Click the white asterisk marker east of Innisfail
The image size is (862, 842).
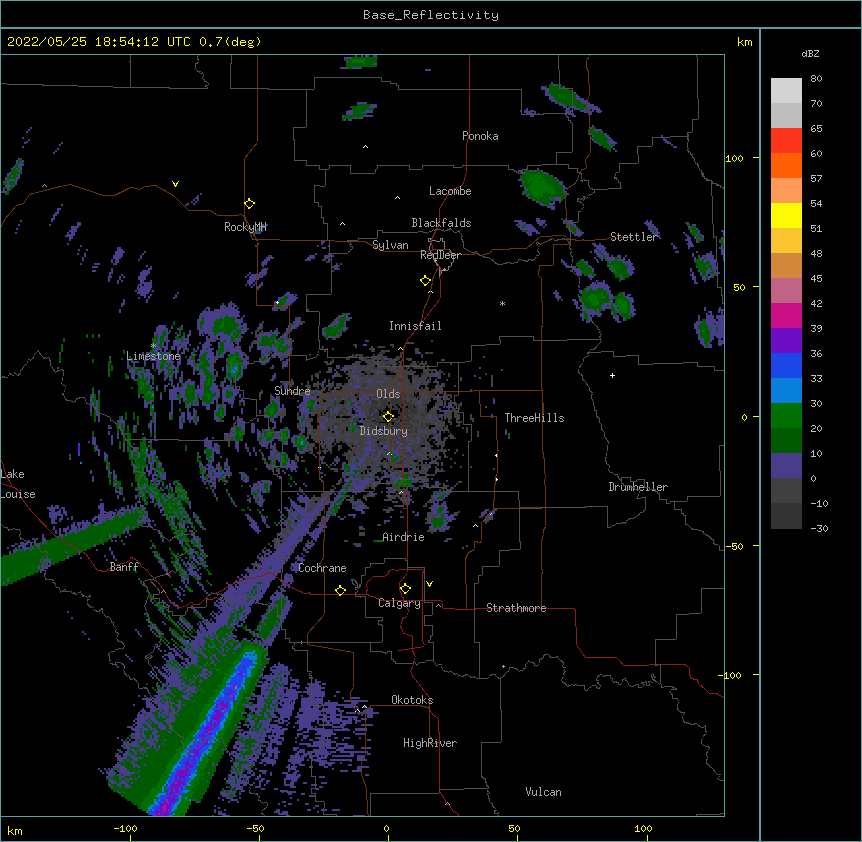pyautogui.click(x=502, y=303)
